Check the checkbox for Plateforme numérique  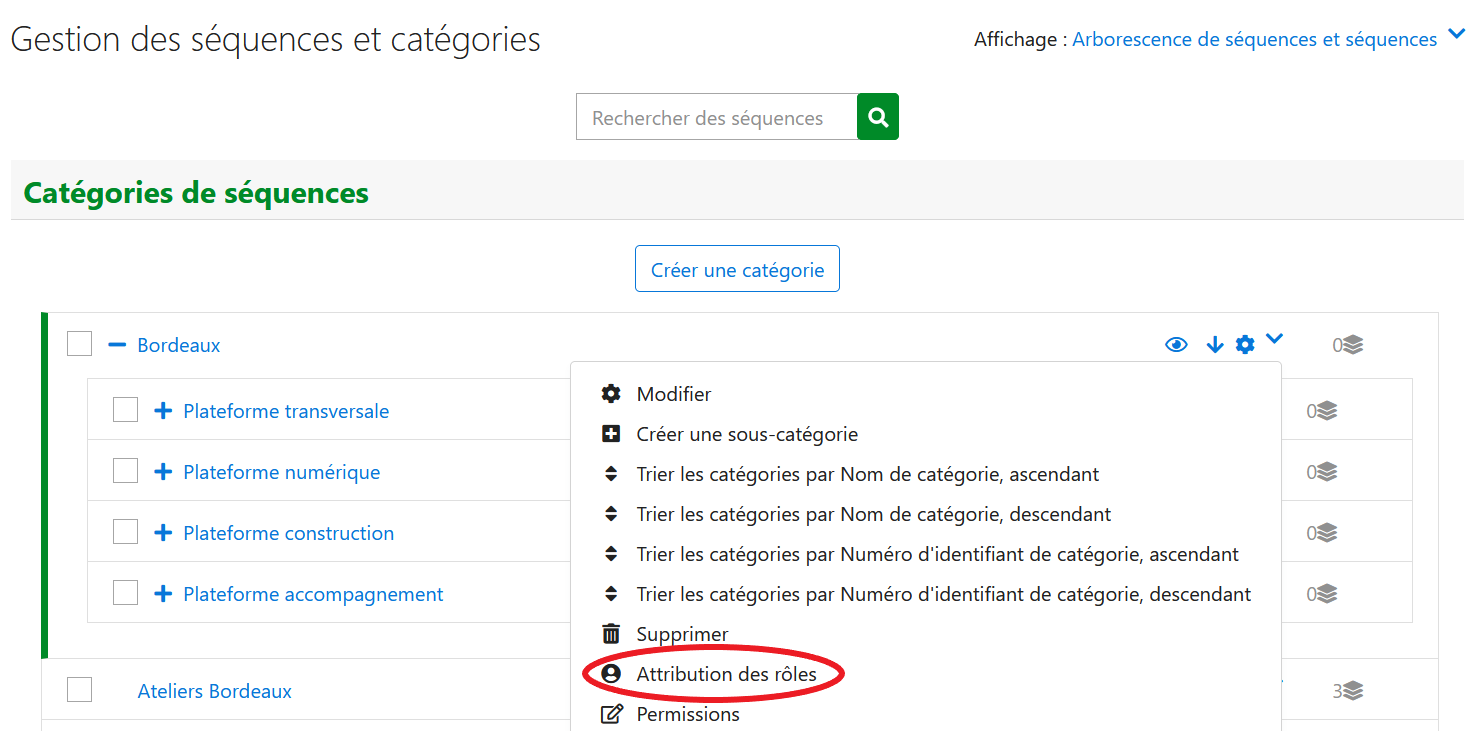point(125,470)
